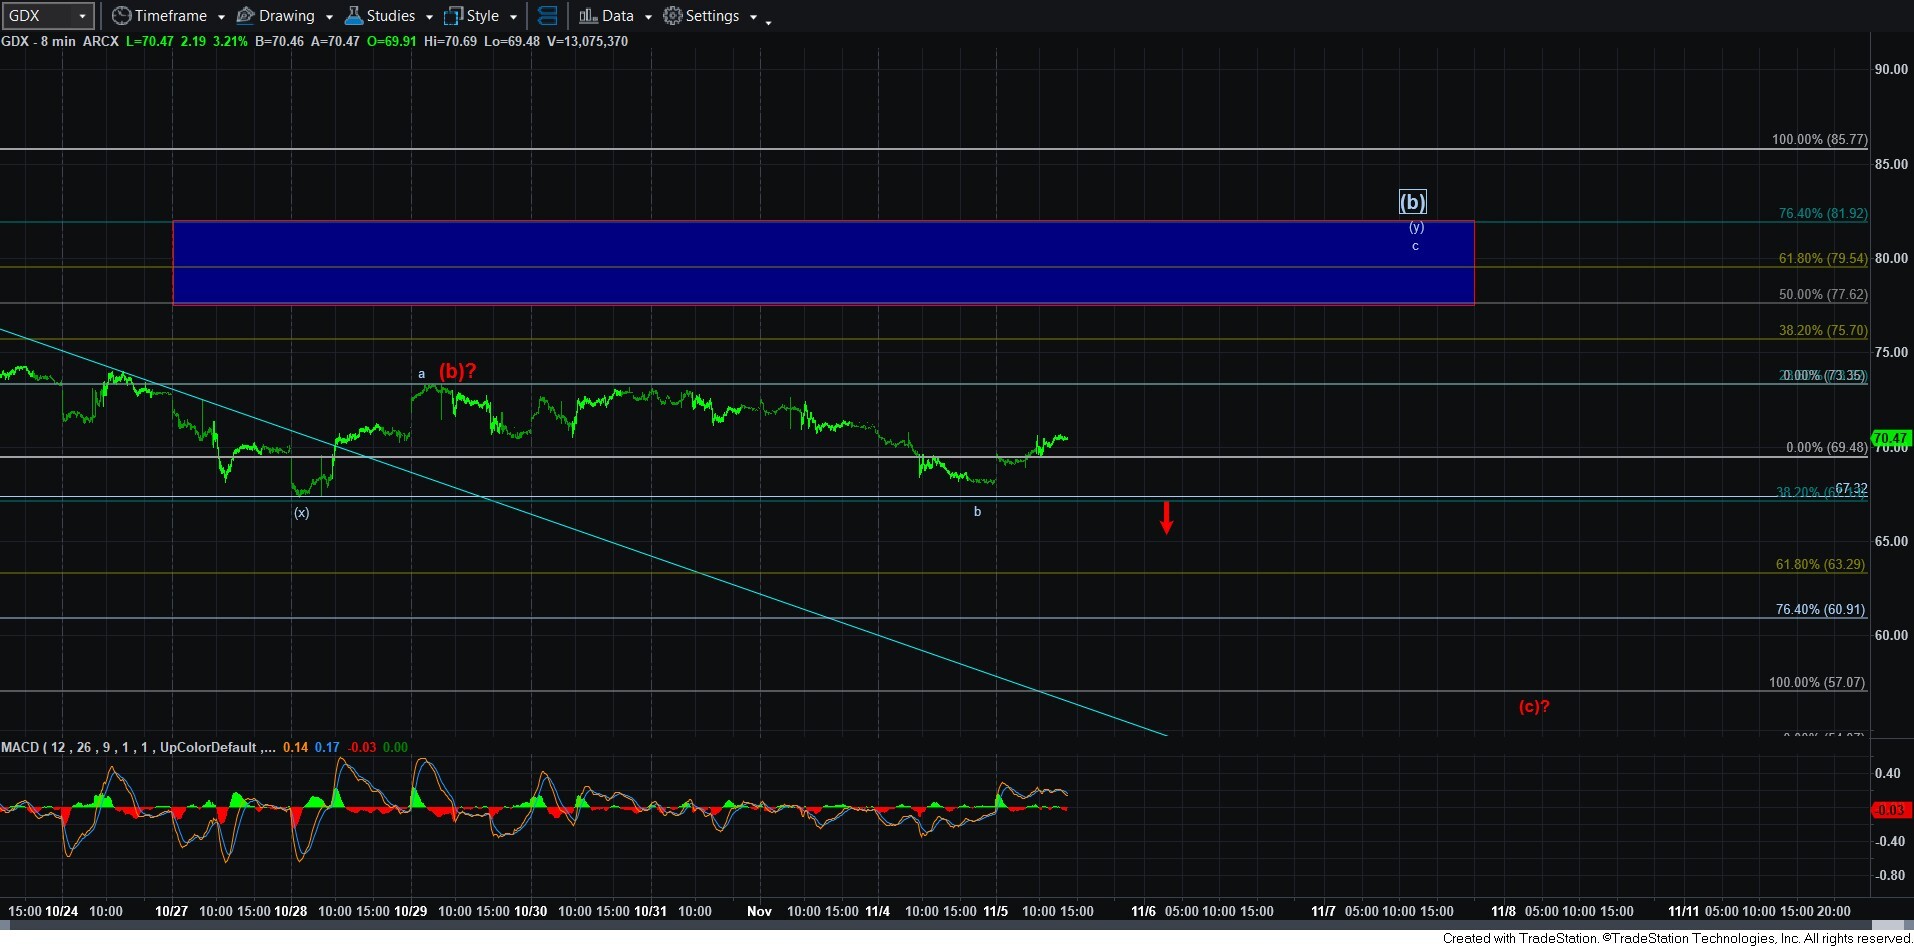Screen dimensions: 1914x946
Task: Click the green 70.47 current price tag
Action: click(1890, 438)
